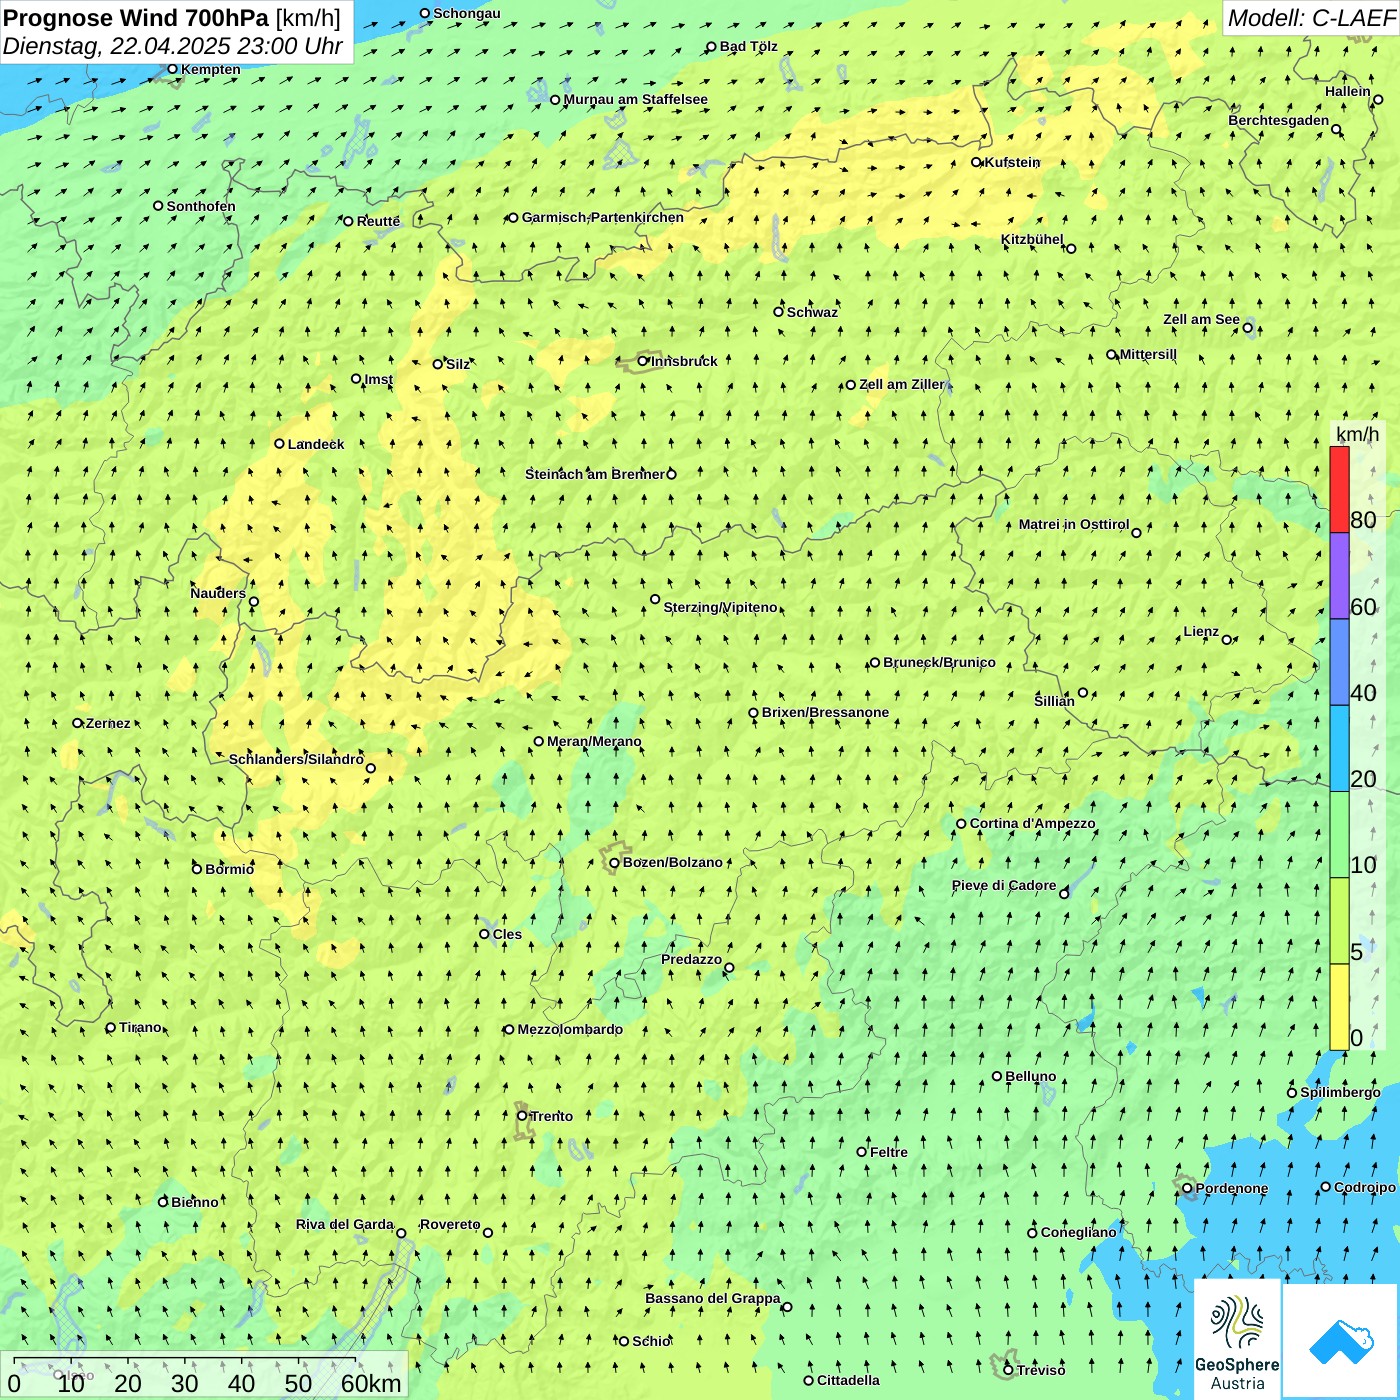1400x1400 pixels.
Task: Click the '60km' scale bar label
Action: (x=371, y=1383)
